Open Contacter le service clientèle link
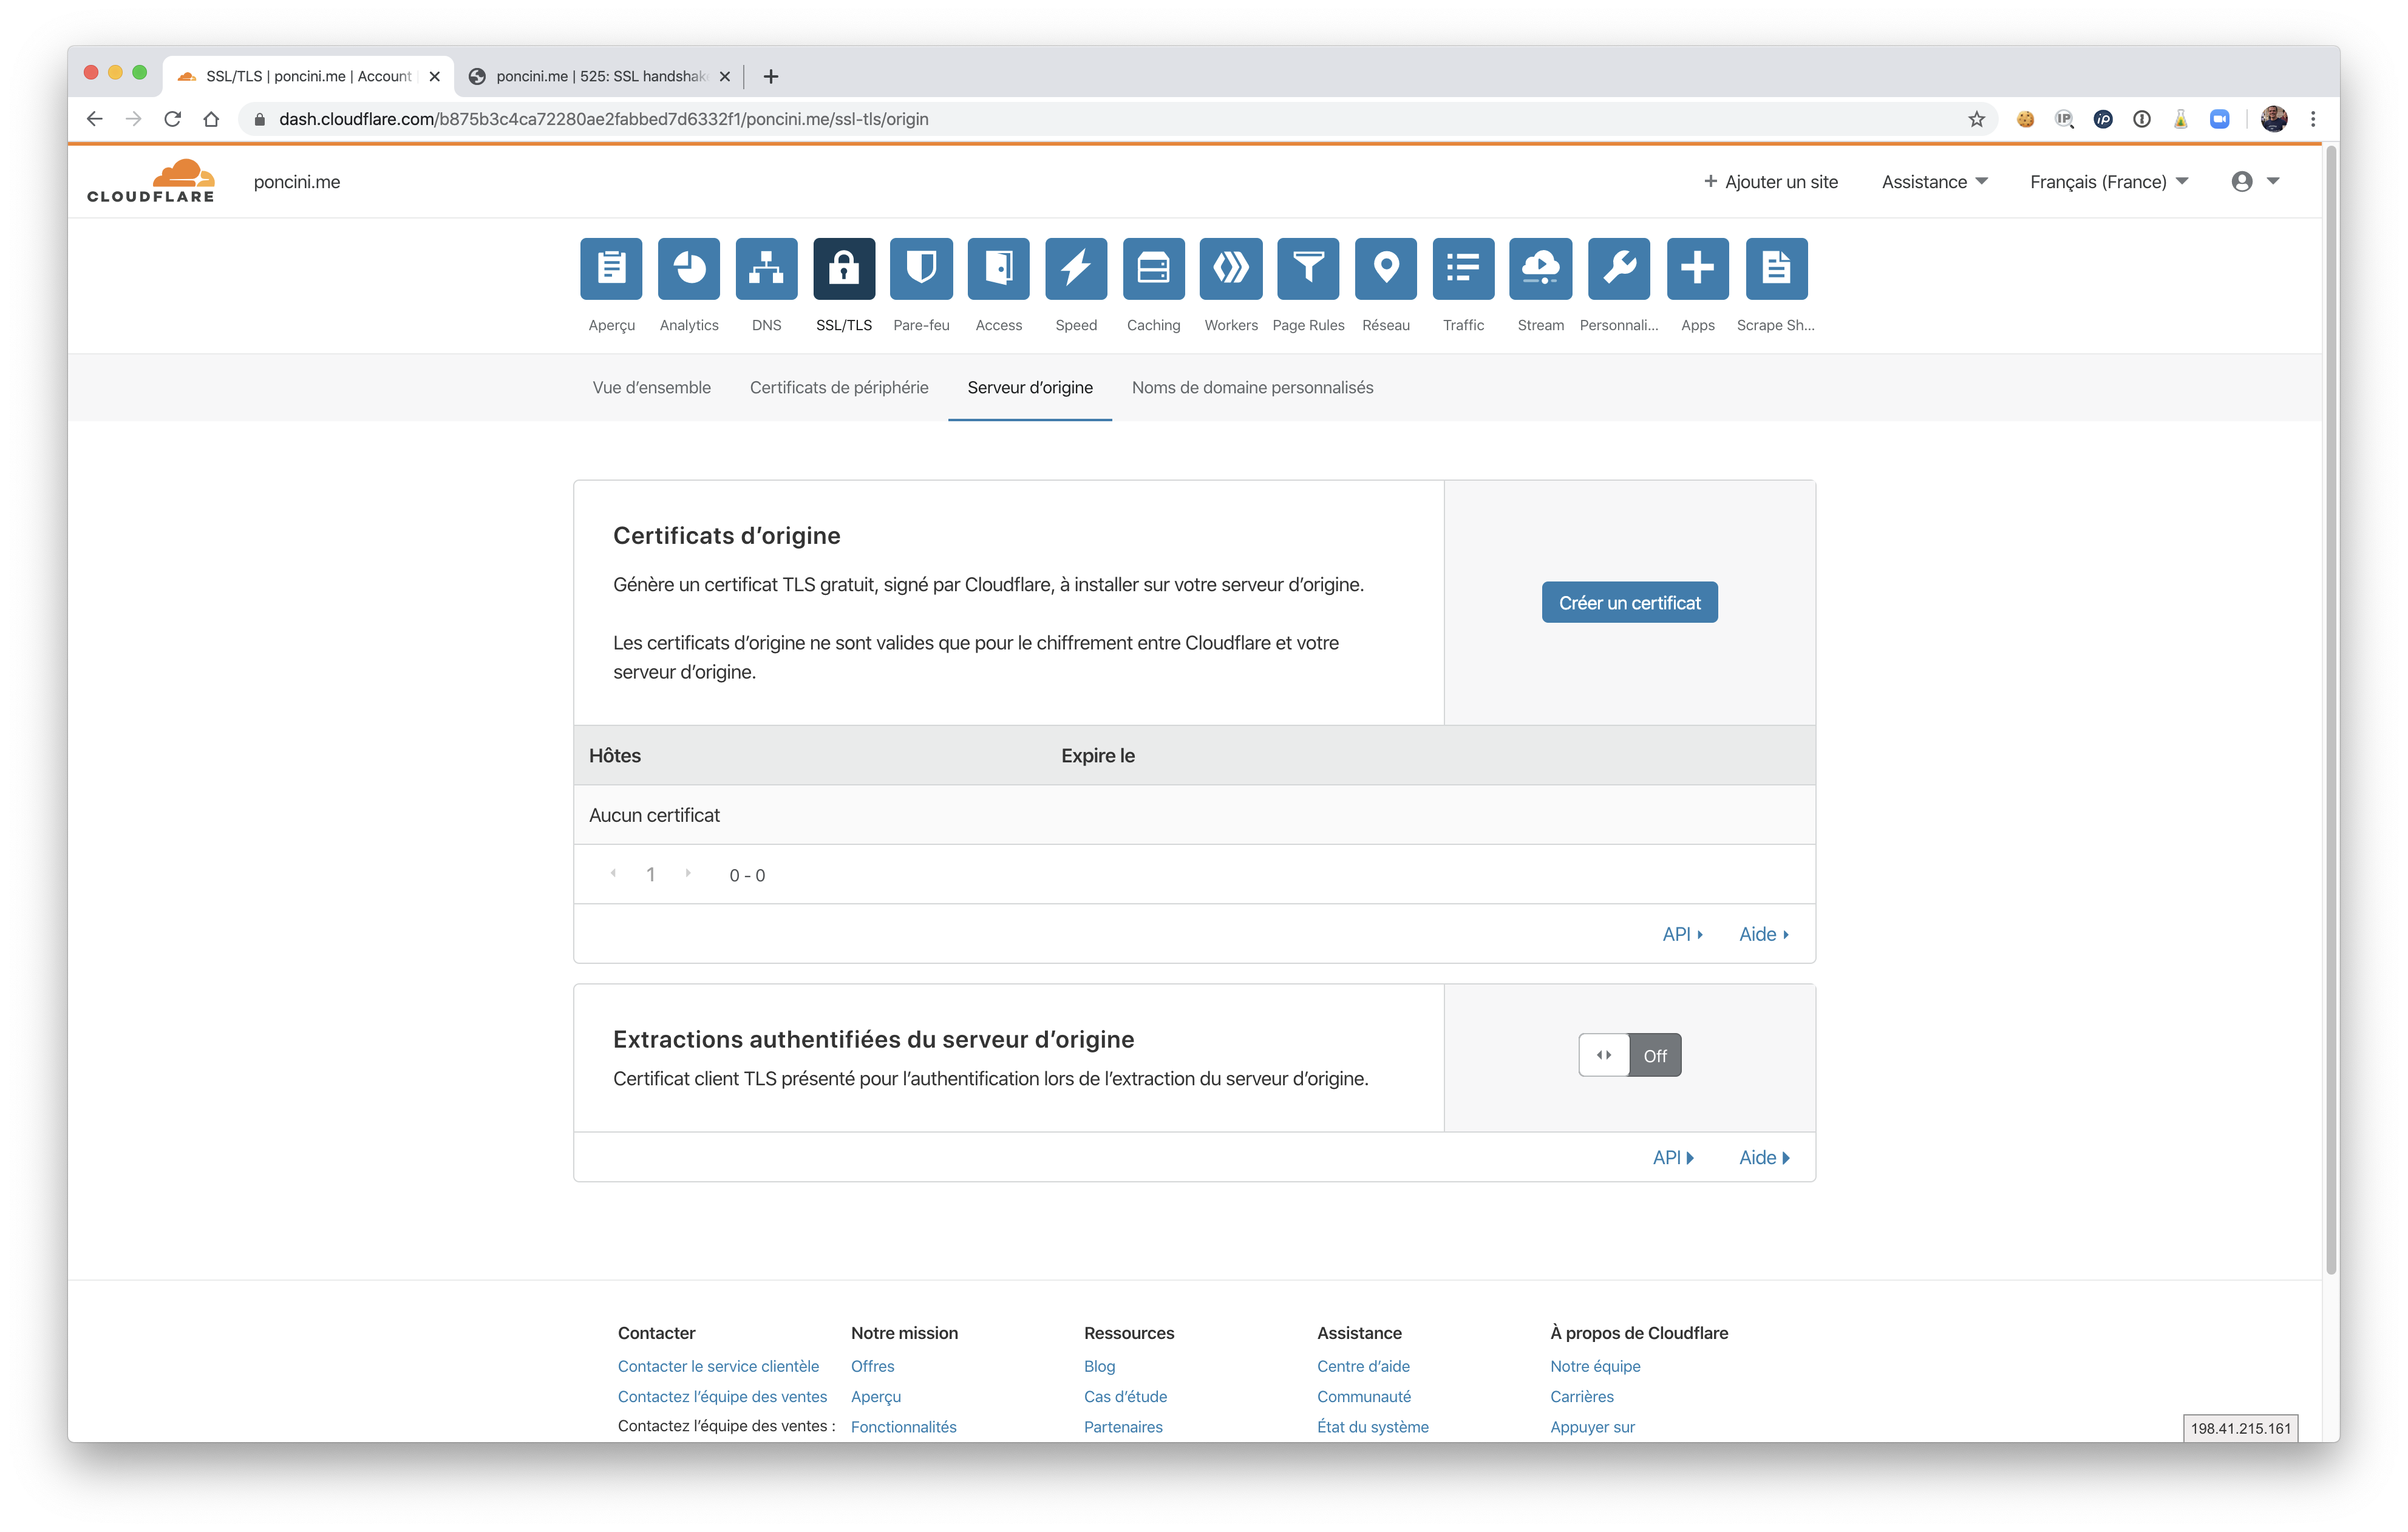This screenshot has height=1532, width=2408. (x=718, y=1365)
